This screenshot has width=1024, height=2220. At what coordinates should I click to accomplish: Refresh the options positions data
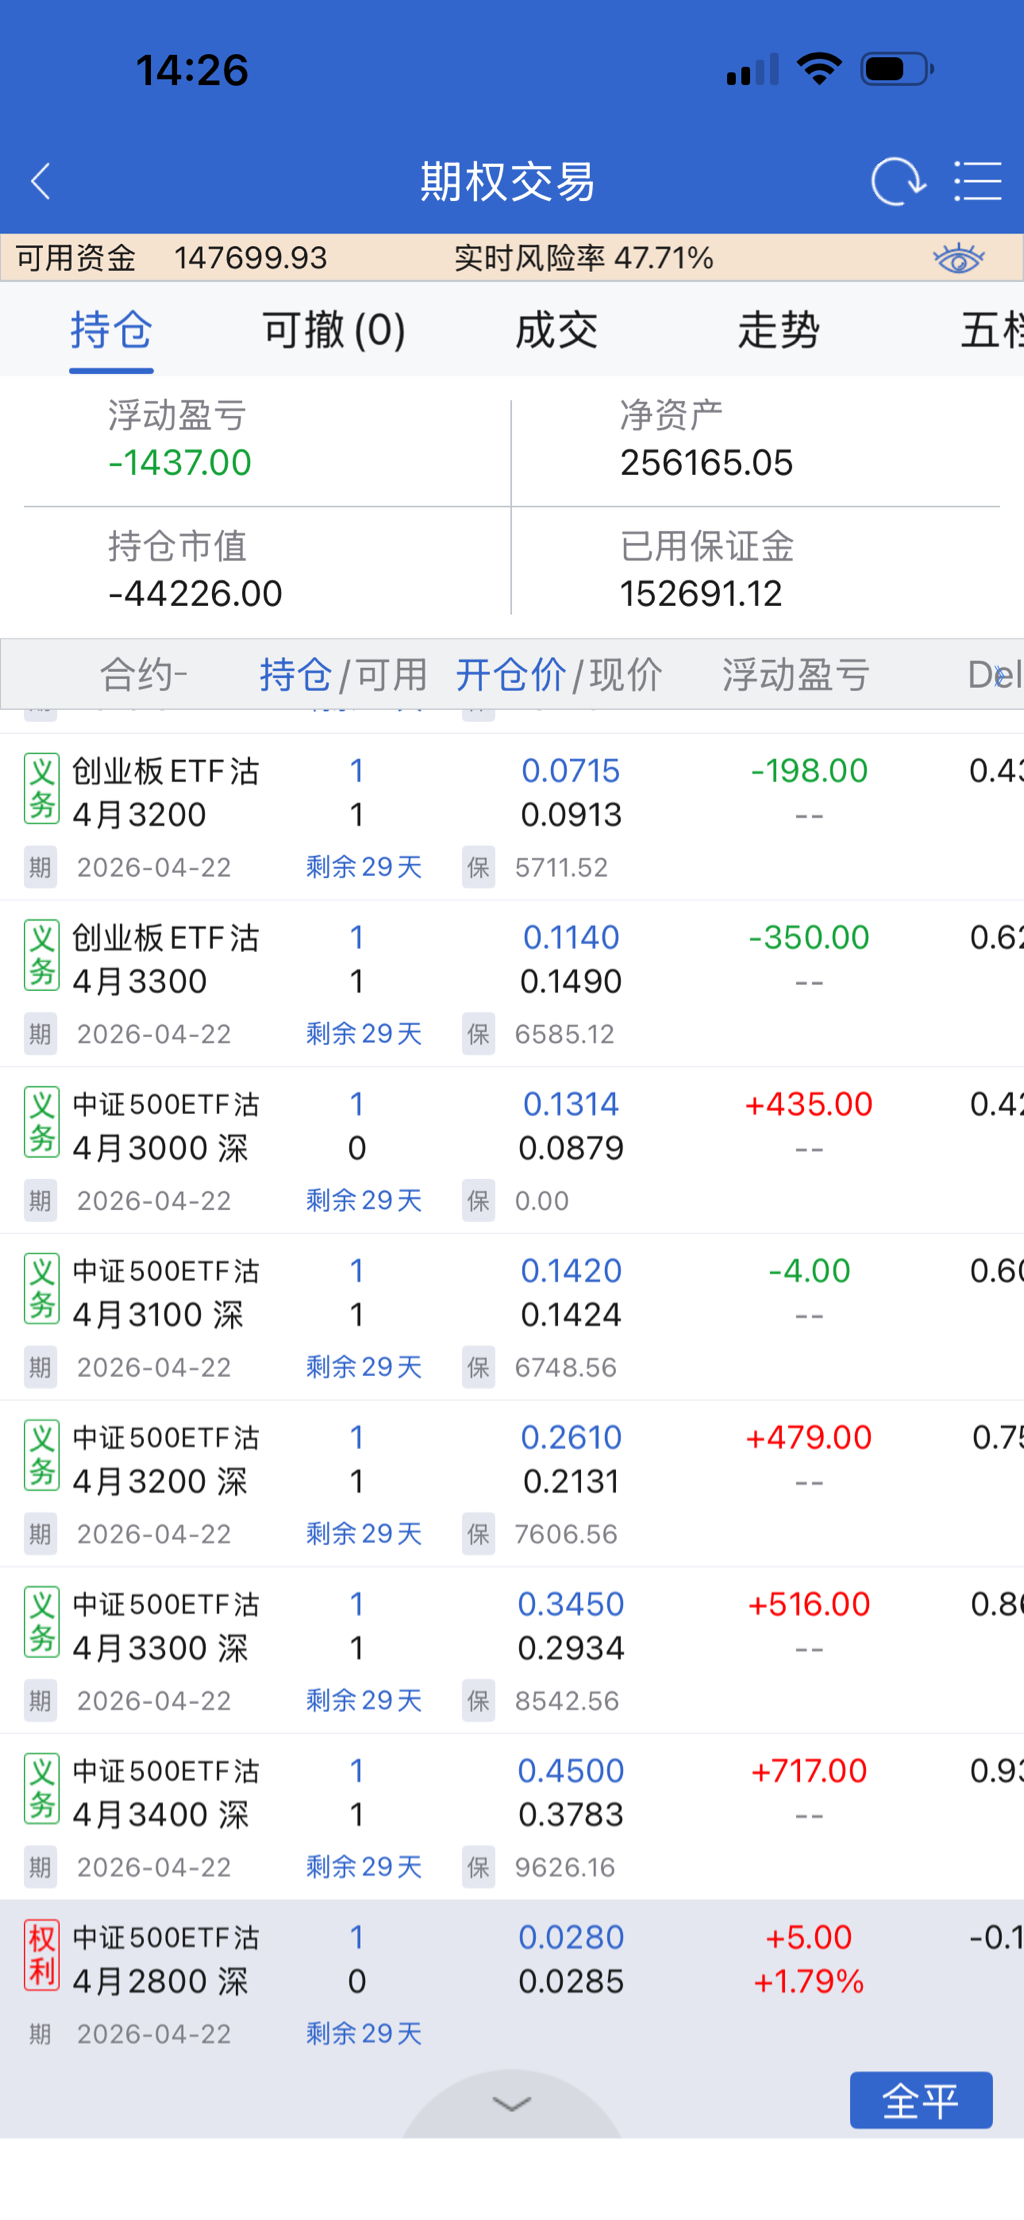(897, 182)
